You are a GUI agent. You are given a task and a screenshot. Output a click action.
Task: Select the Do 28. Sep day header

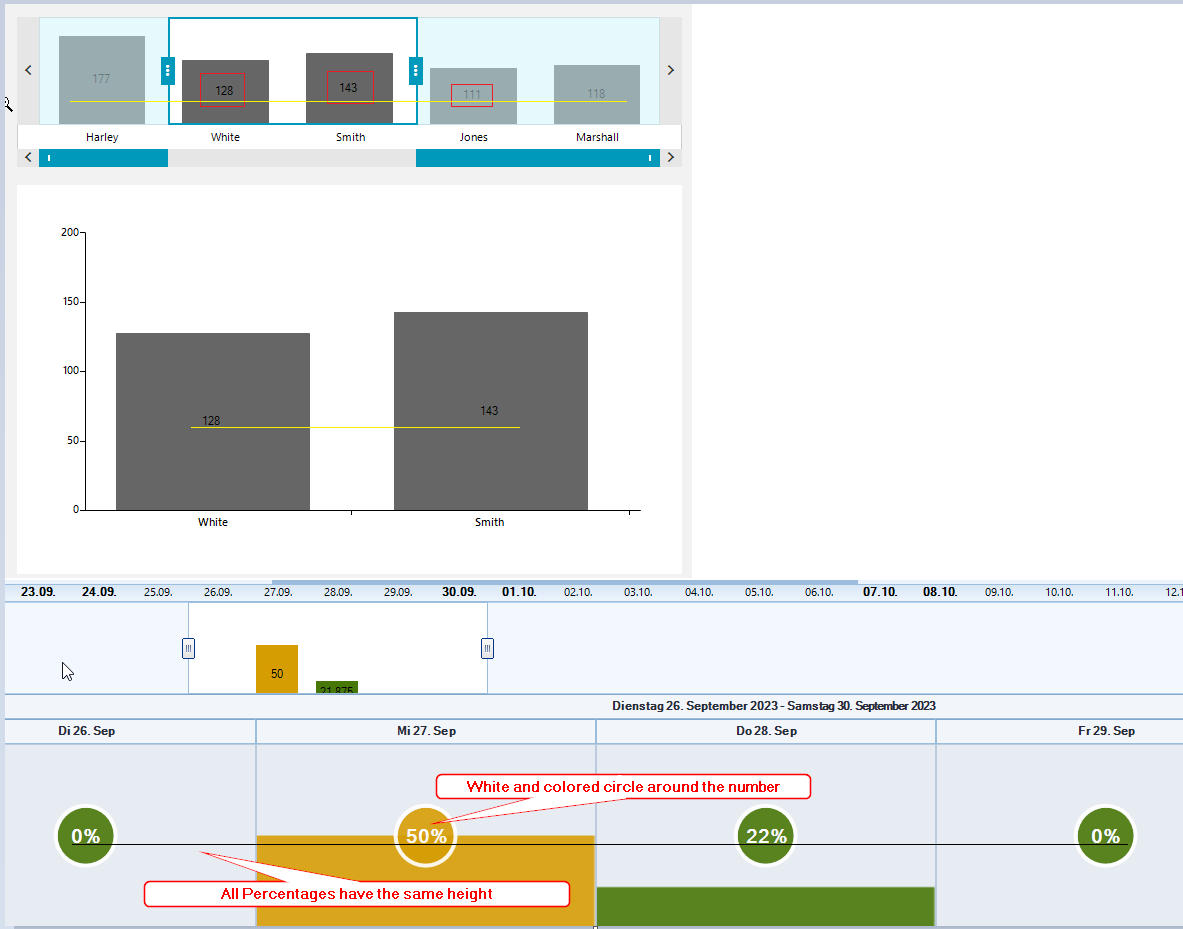tap(766, 731)
